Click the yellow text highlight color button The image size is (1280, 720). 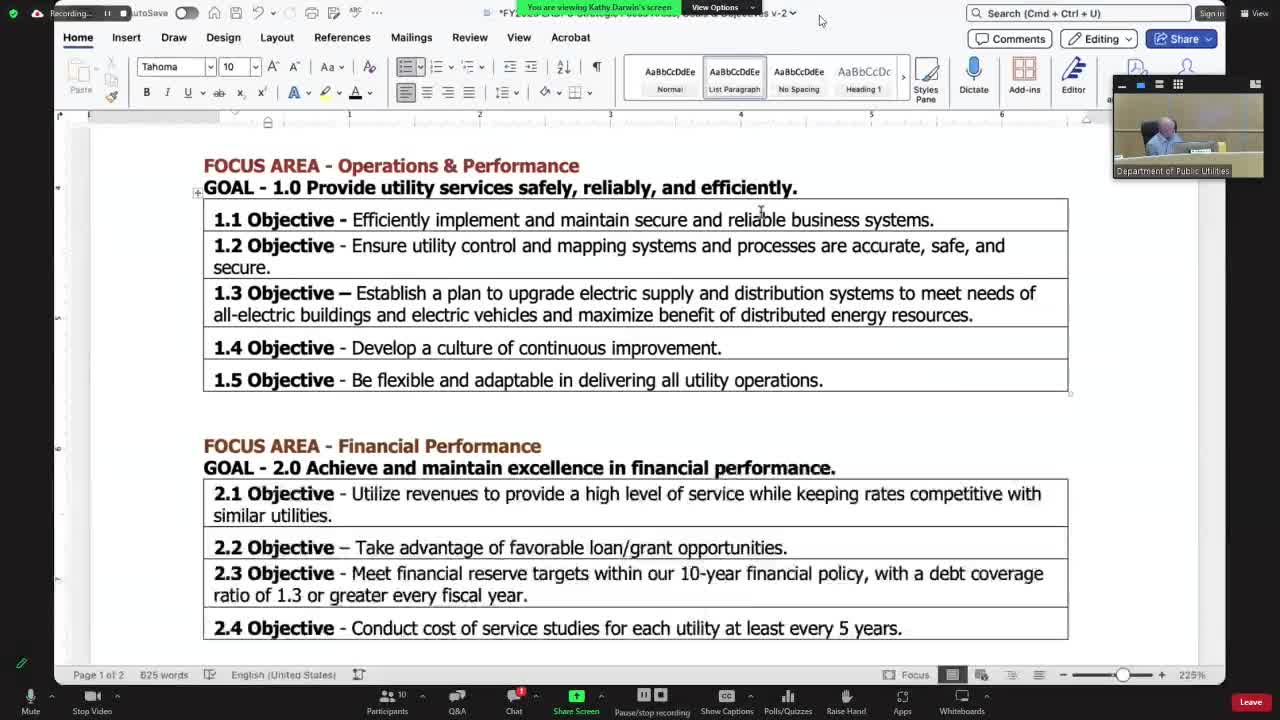324,92
